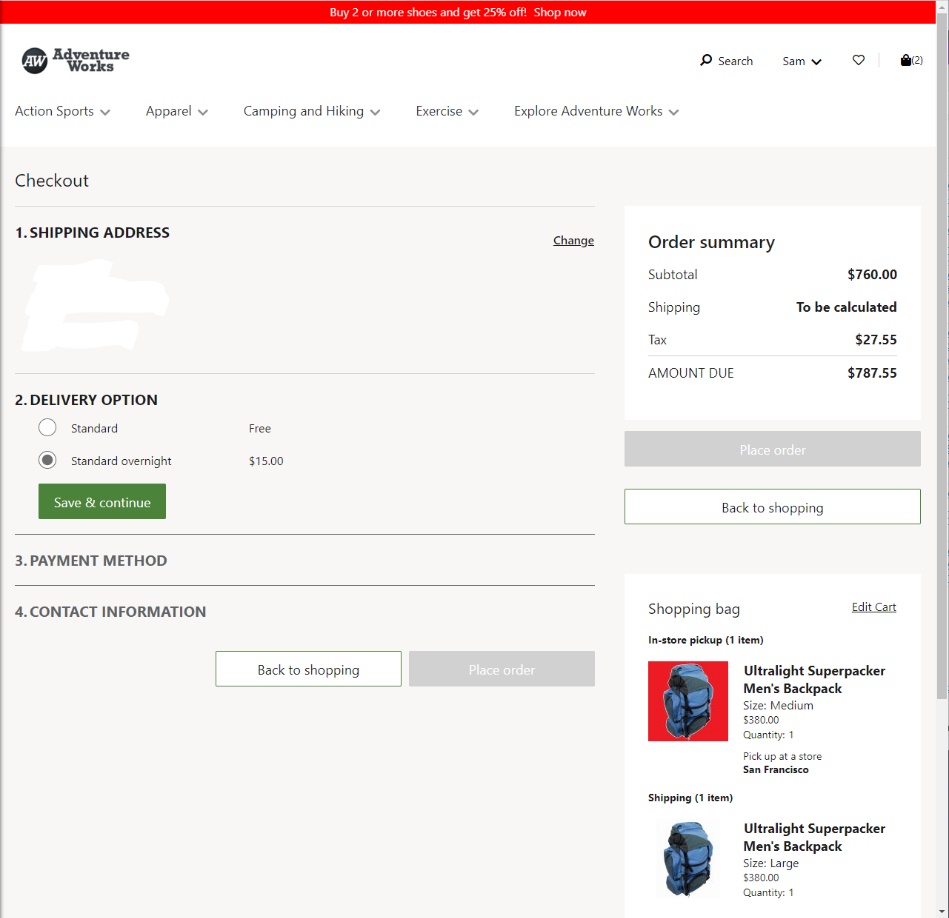The height and width of the screenshot is (918, 949).
Task: Expand the Apparel menu
Action: pyautogui.click(x=177, y=111)
